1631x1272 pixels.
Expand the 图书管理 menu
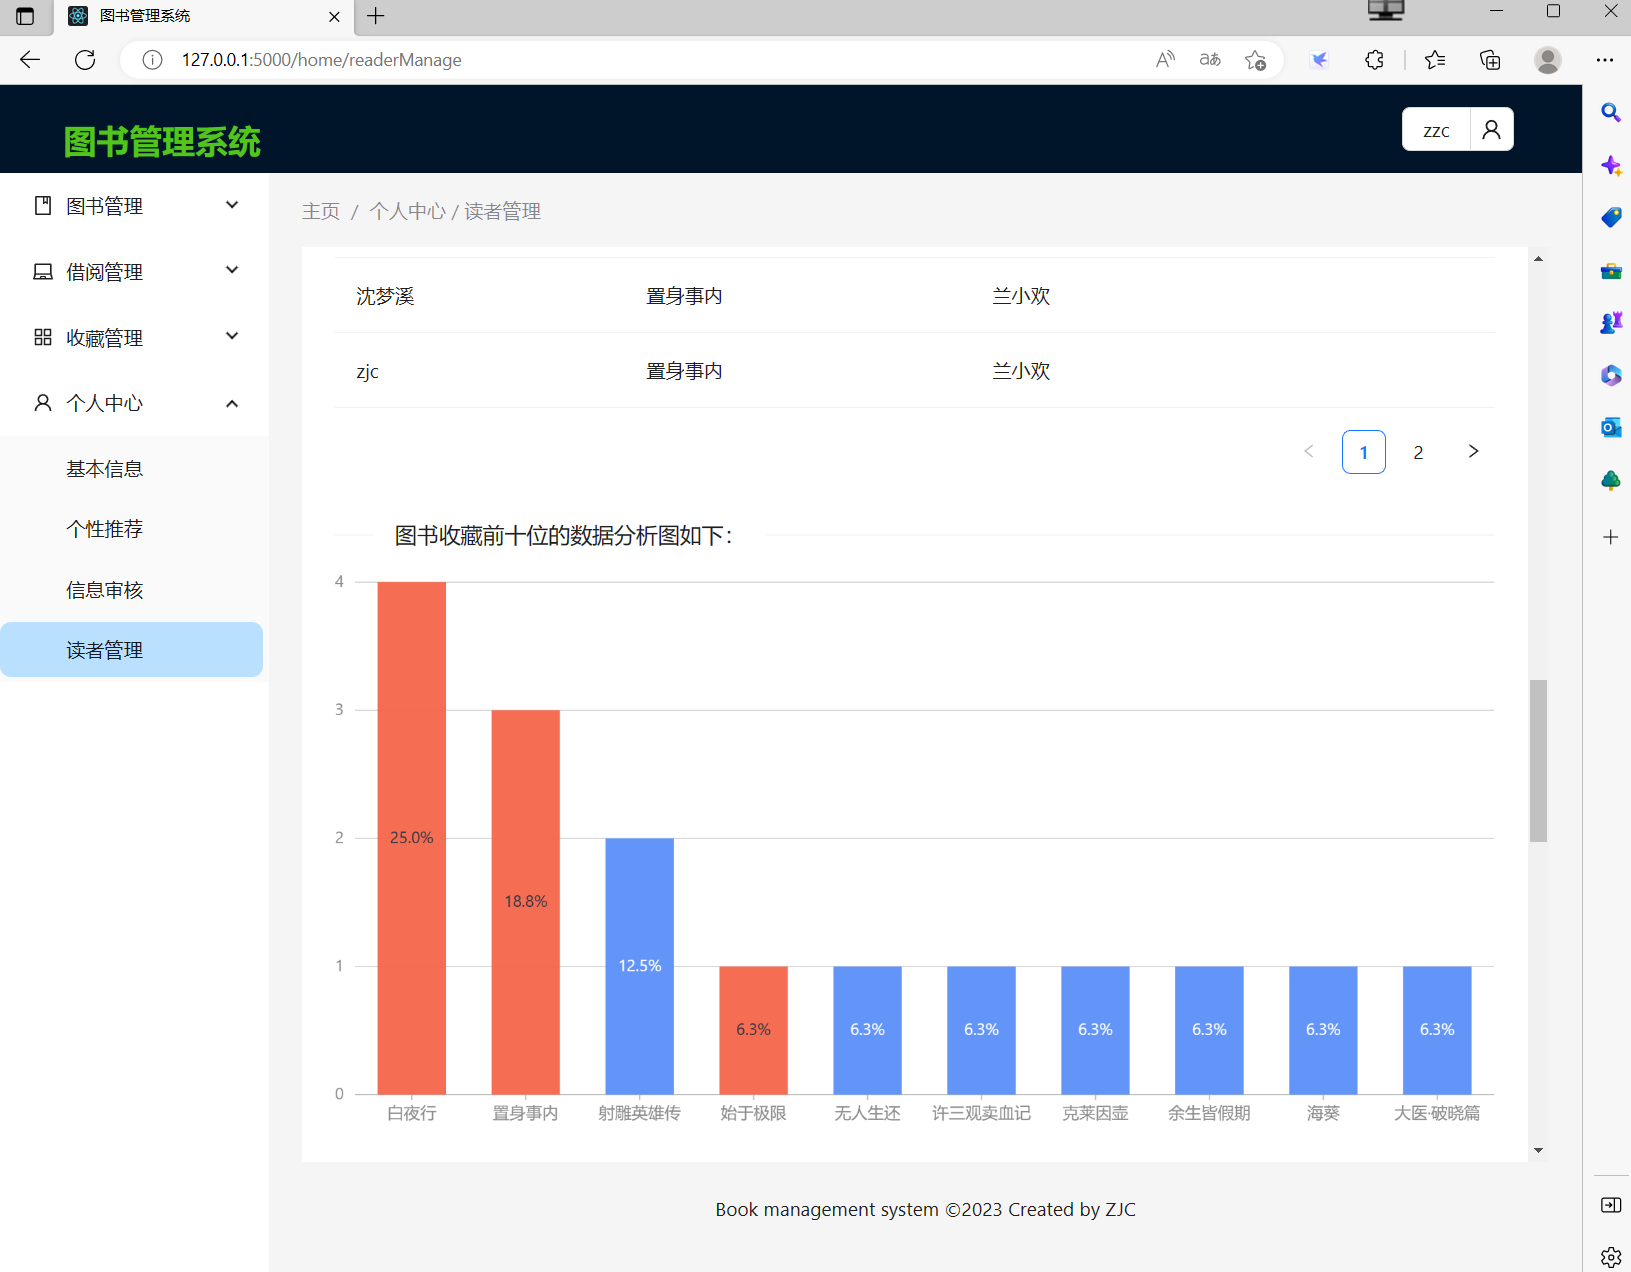[134, 206]
